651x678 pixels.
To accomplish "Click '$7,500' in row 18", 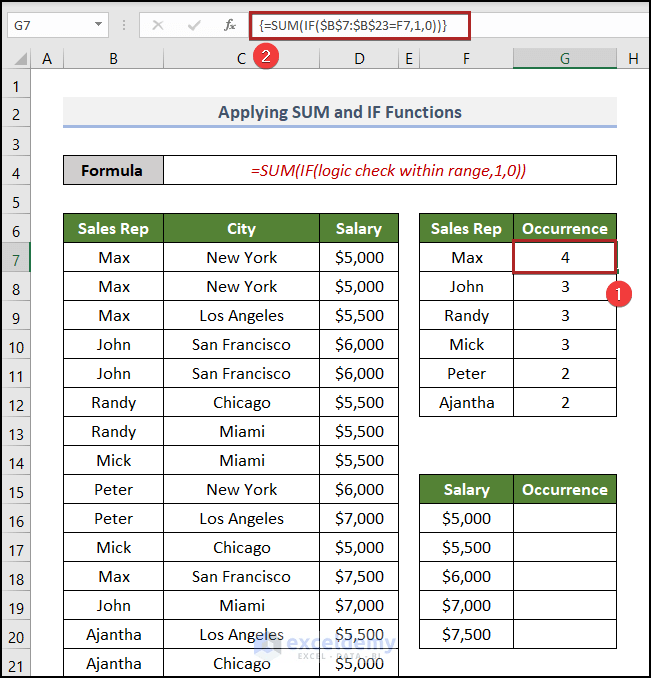I will (359, 576).
